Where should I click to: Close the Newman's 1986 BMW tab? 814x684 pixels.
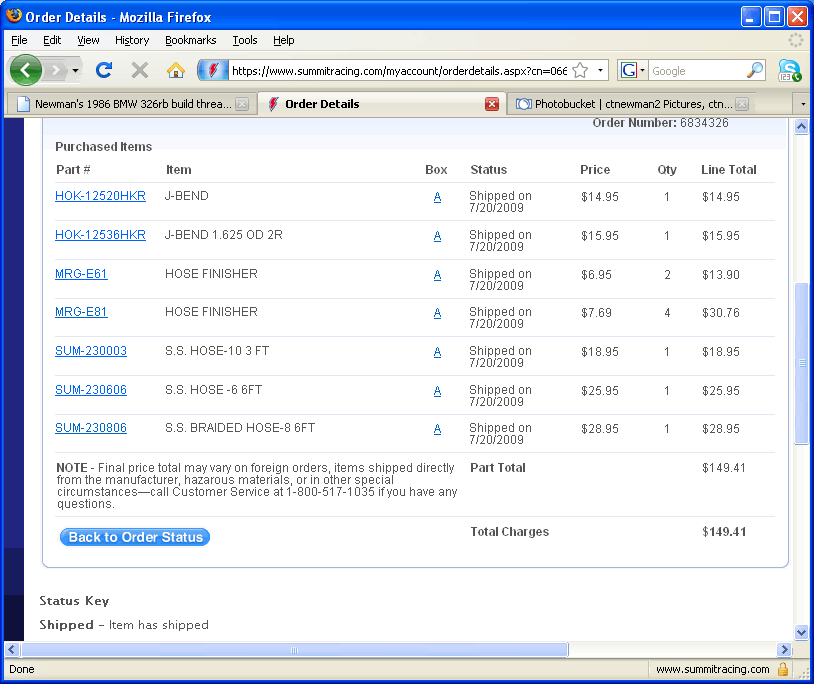242,104
